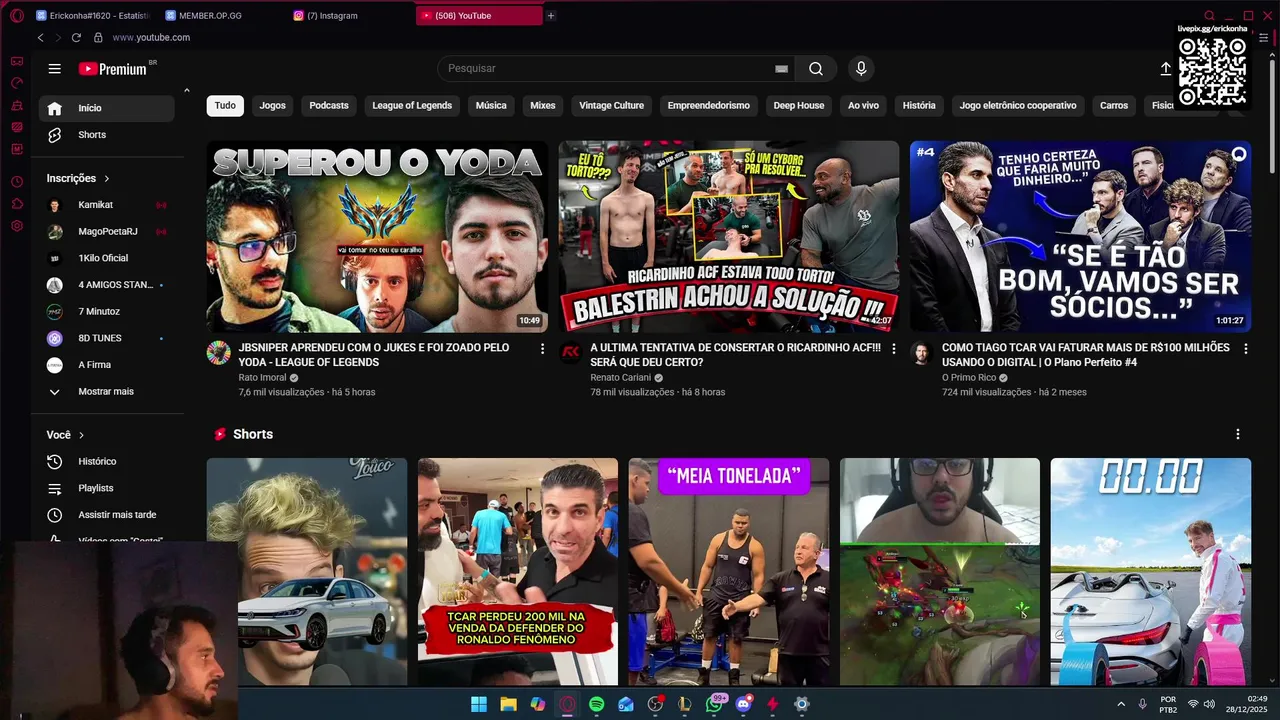Open BALESTRIN ACHOU A SOLUÇÃO video thumbnail
The height and width of the screenshot is (720, 1280).
(729, 236)
